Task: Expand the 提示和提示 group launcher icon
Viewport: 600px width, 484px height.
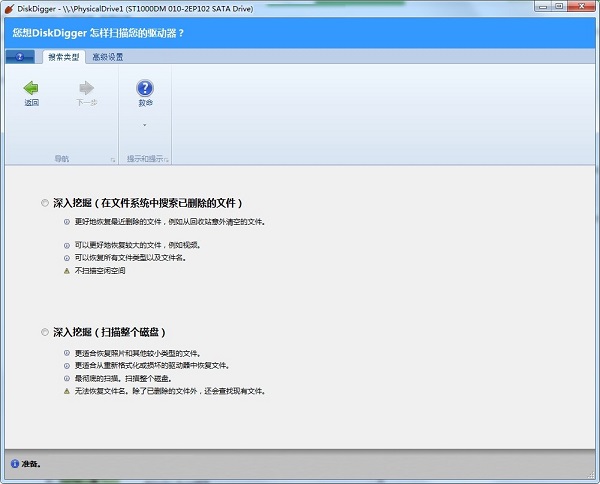Action: 166,160
